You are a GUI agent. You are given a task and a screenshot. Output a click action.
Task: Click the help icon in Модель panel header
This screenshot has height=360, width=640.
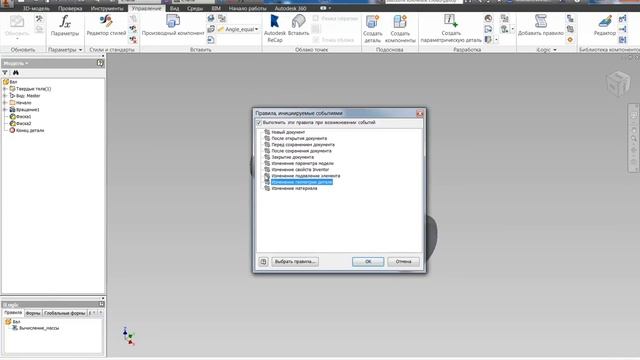pos(100,63)
